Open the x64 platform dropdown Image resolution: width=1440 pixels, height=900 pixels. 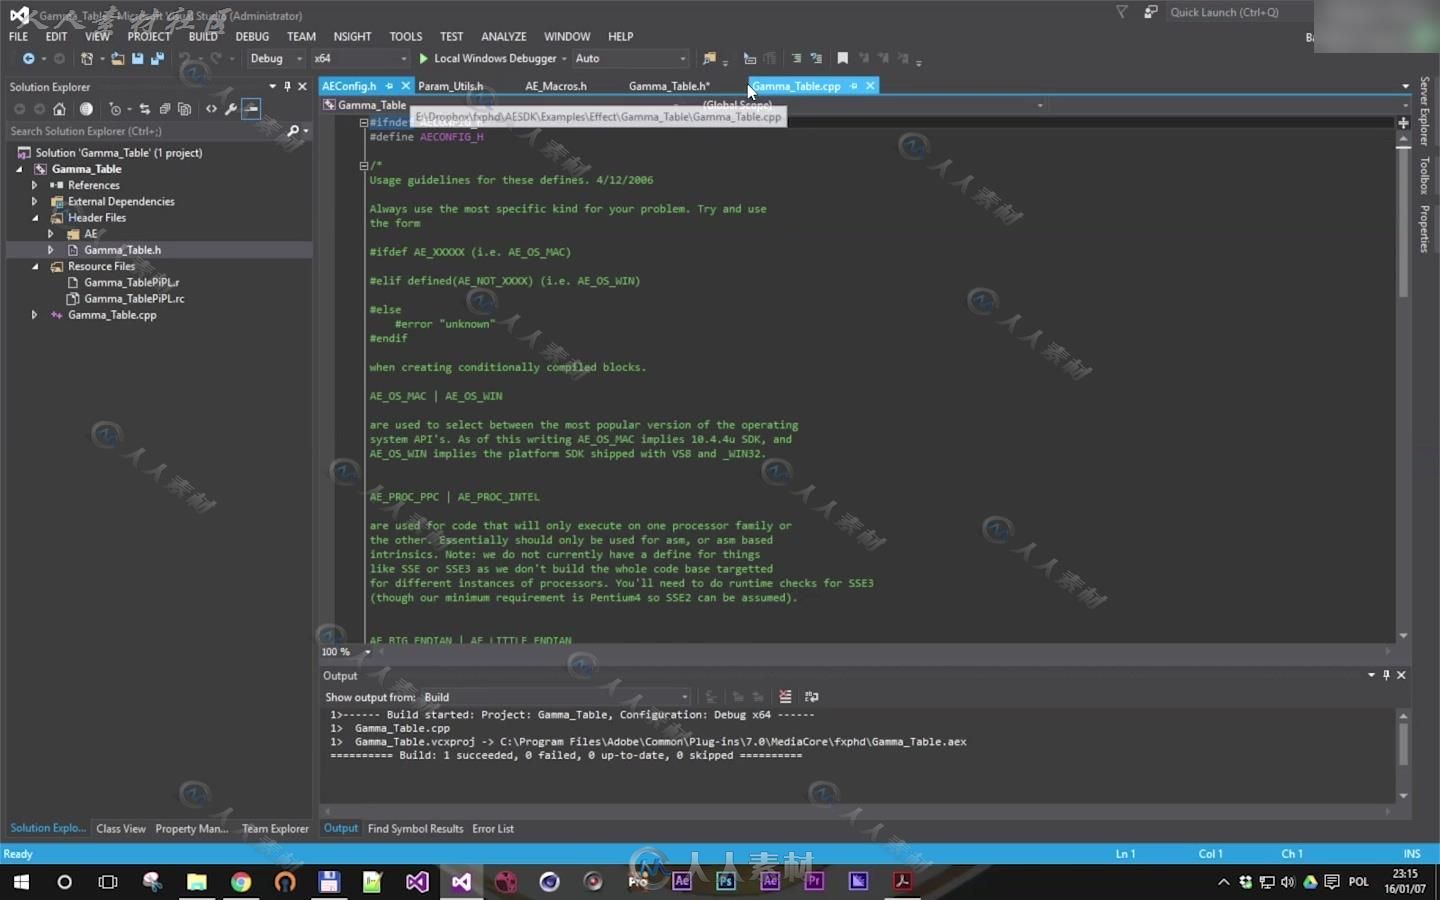tap(360, 59)
